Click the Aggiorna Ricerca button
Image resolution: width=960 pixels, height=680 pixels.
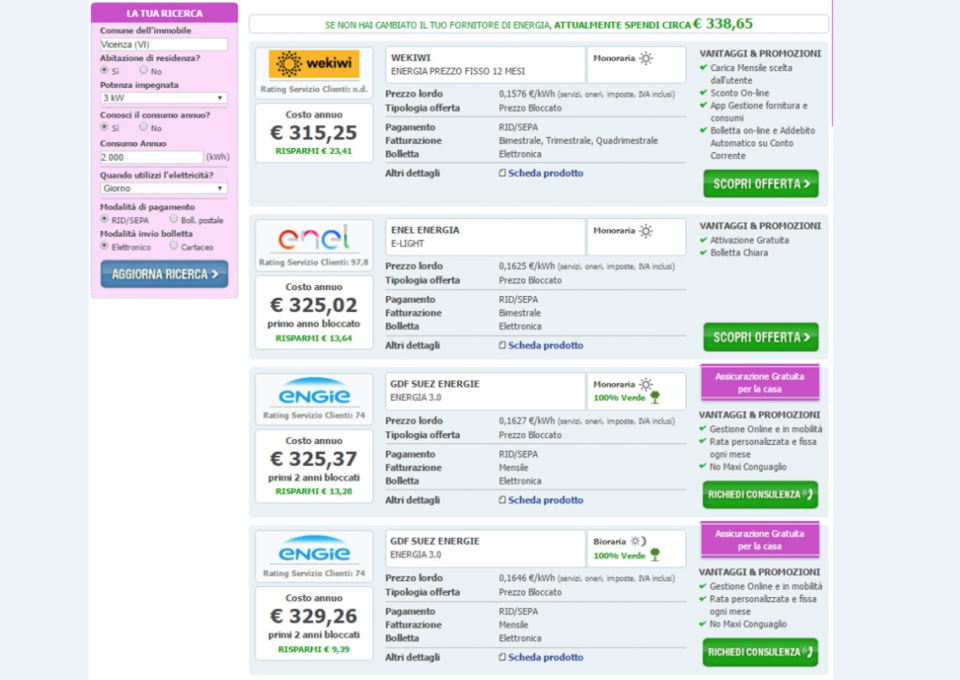point(164,274)
